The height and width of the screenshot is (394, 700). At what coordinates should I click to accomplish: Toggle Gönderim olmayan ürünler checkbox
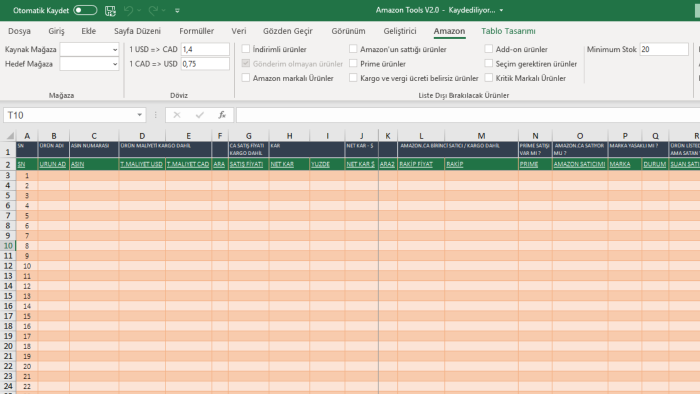pos(246,63)
